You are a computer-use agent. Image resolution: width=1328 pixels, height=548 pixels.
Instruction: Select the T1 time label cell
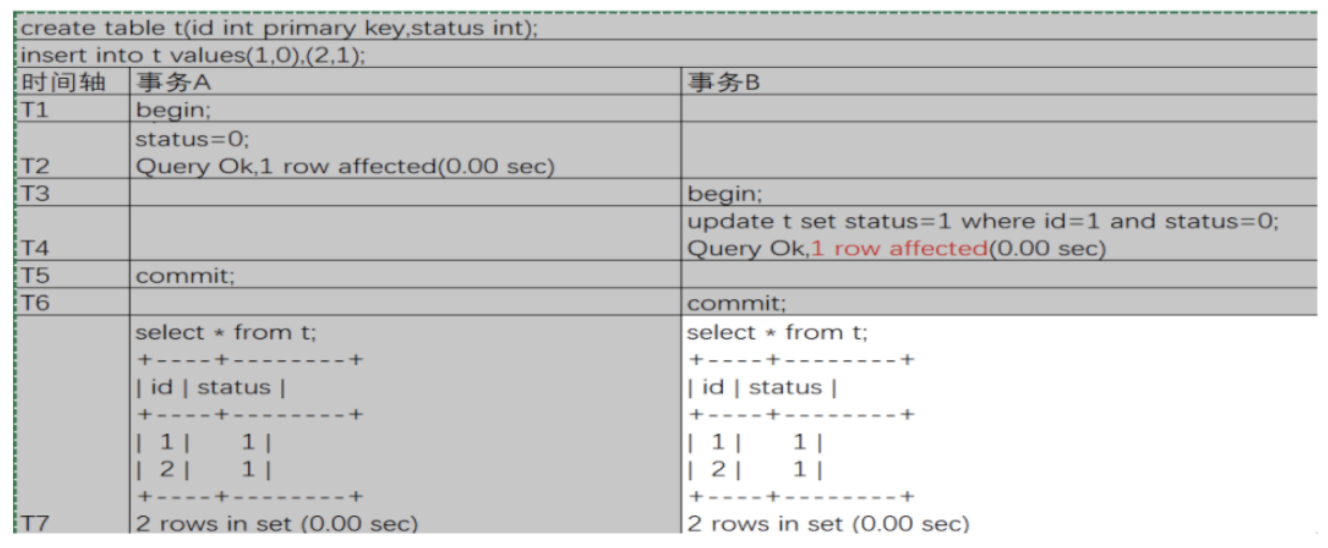(x=73, y=109)
